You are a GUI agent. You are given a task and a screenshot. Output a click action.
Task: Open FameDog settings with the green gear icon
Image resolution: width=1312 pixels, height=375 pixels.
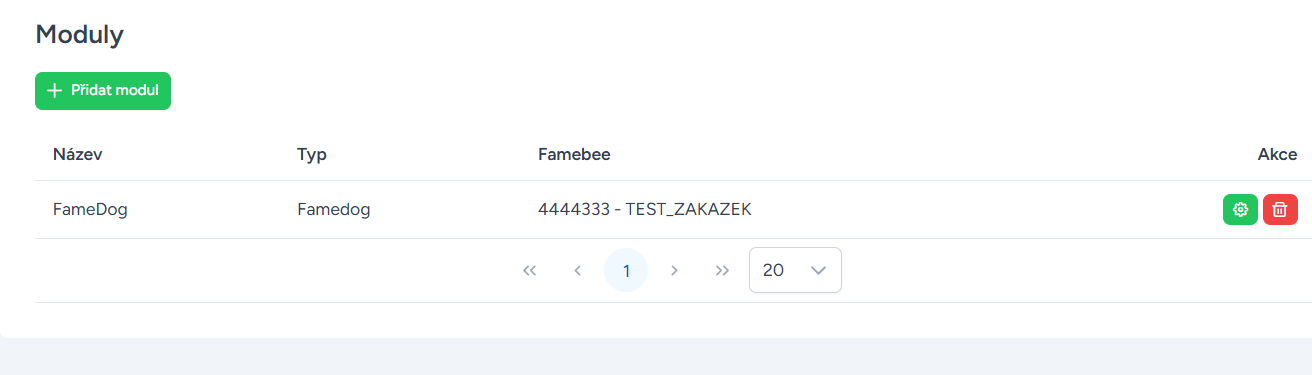pos(1240,209)
